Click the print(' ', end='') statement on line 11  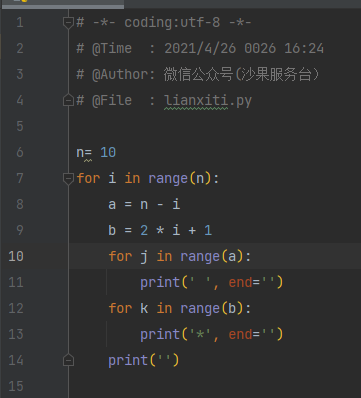[211, 283]
